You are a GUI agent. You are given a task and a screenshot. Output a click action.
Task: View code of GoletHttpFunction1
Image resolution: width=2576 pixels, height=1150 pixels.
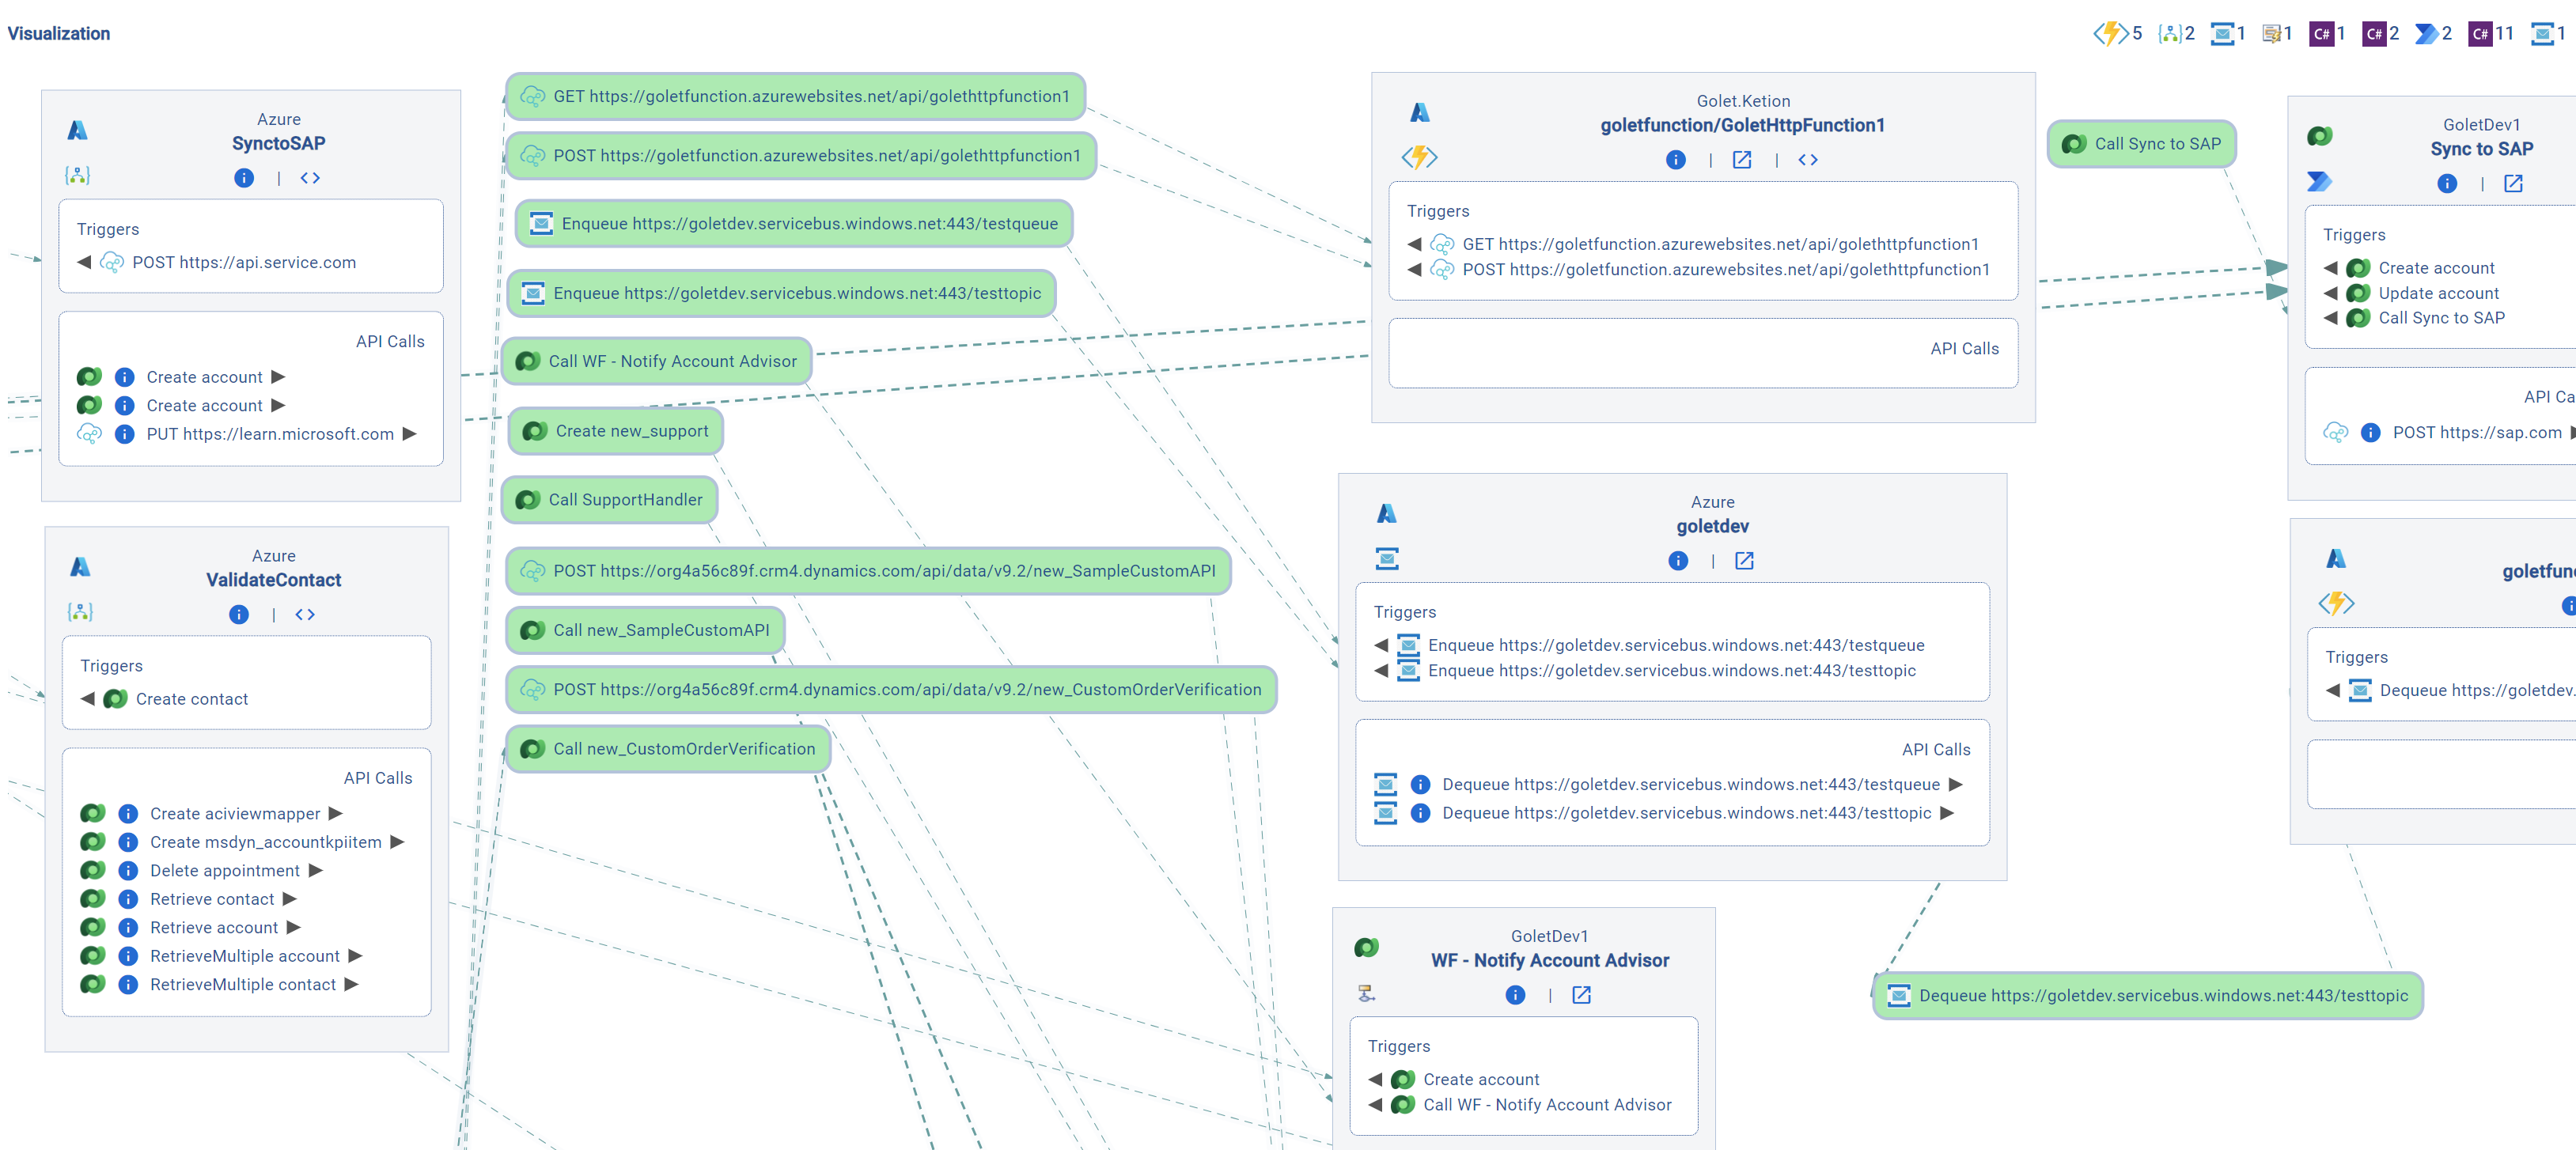(1808, 160)
